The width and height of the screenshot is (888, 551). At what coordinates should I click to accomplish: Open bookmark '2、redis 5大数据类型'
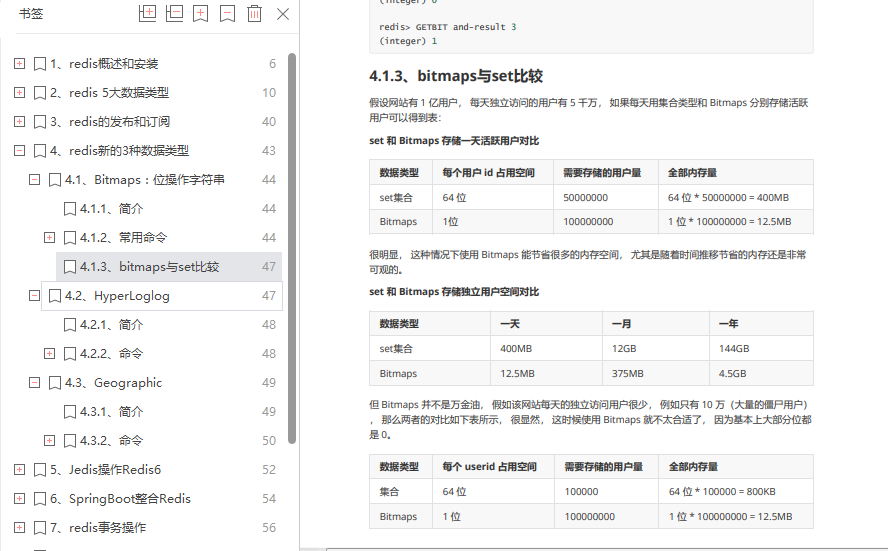(109, 93)
